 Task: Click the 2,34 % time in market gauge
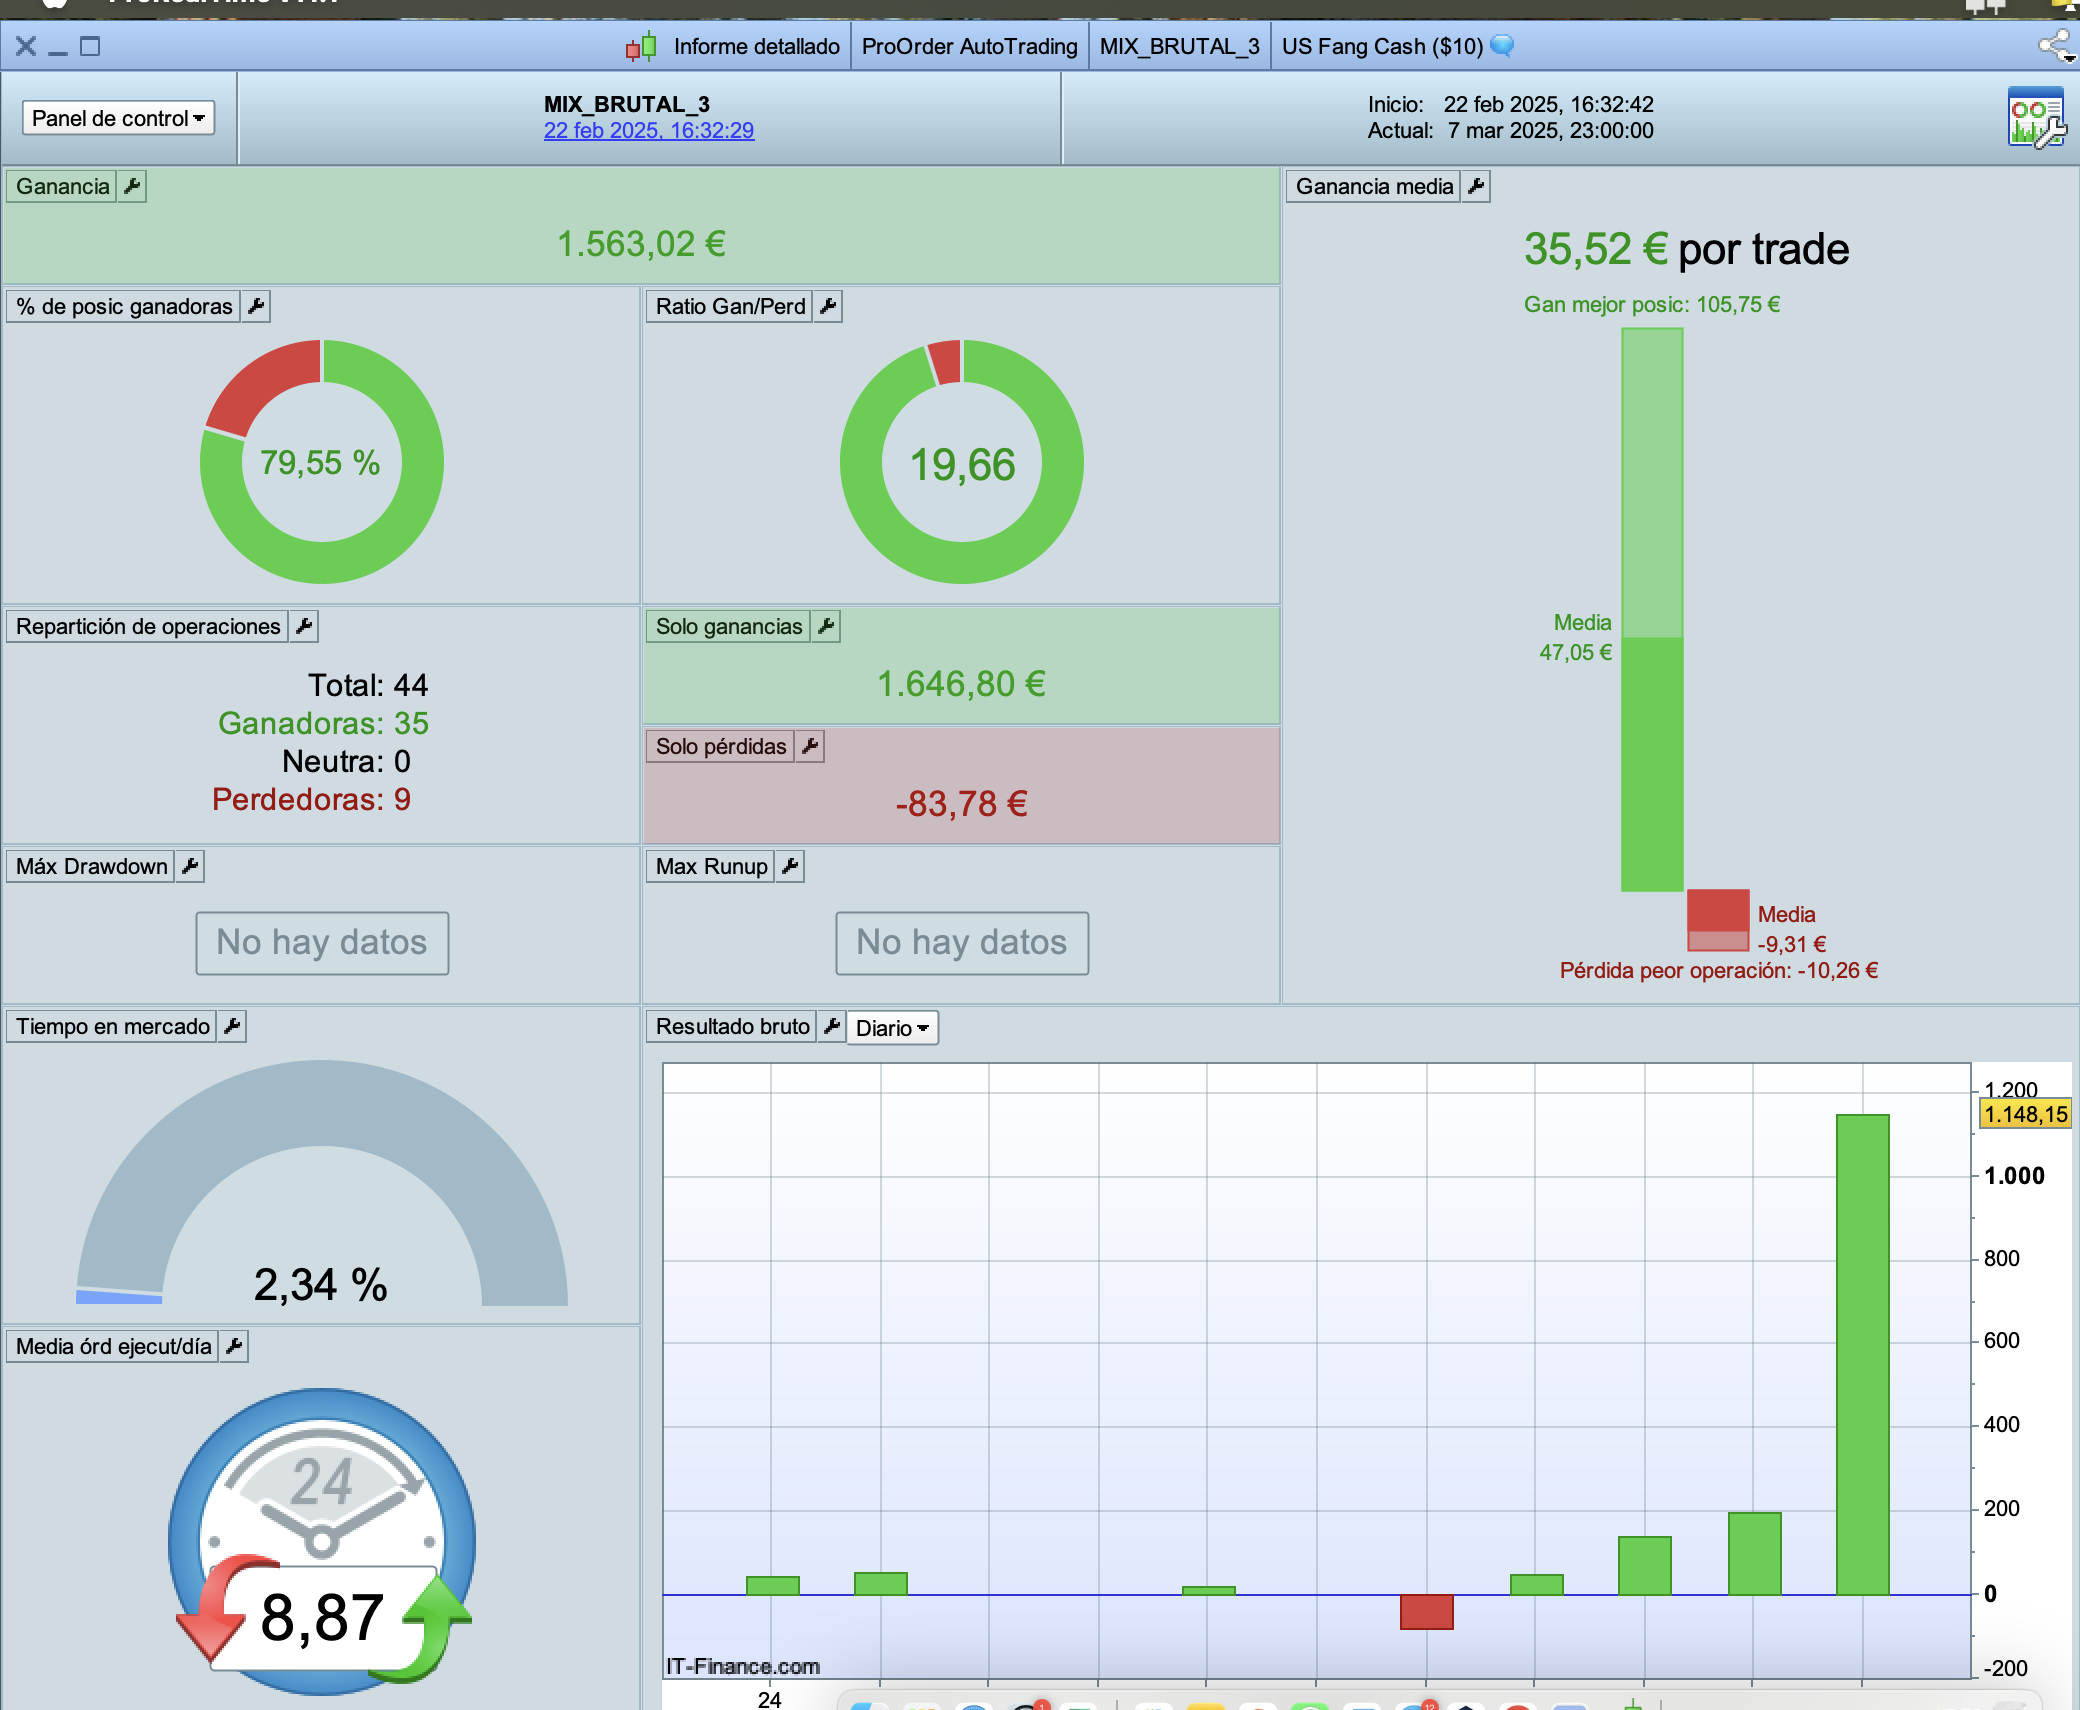pyautogui.click(x=322, y=1184)
